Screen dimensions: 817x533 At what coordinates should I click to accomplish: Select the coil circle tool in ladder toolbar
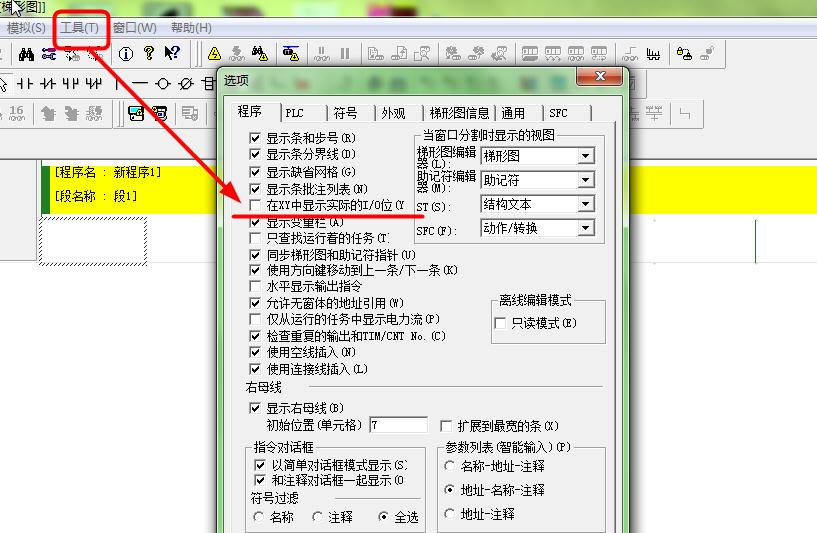tap(163, 82)
